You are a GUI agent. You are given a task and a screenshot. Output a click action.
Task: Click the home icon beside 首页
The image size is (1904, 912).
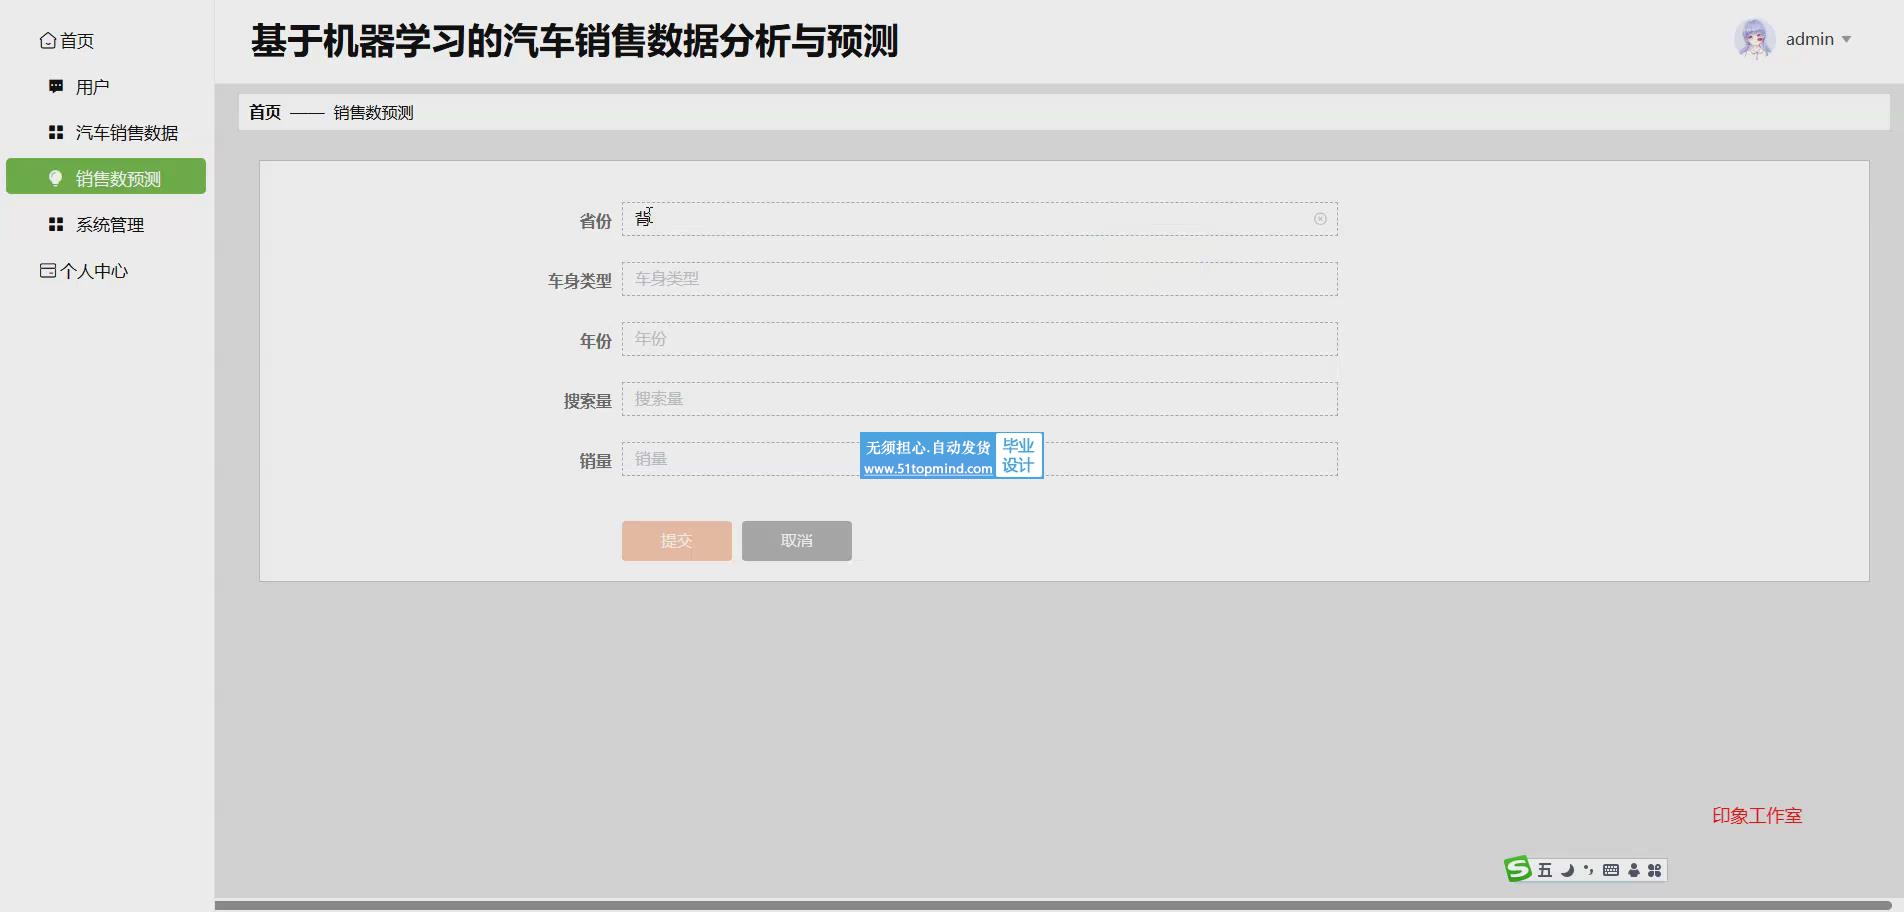(47, 41)
